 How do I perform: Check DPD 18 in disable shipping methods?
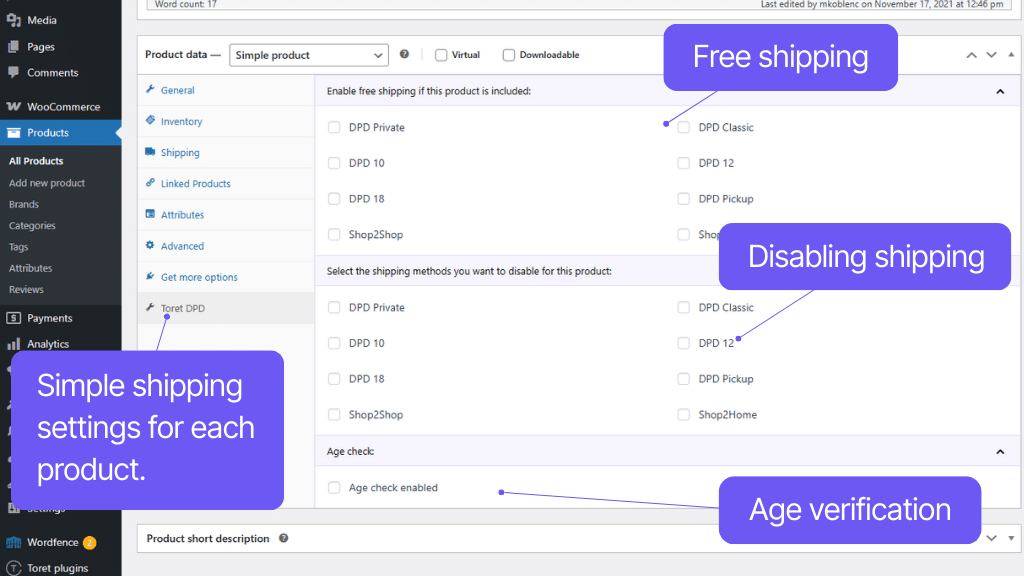click(334, 379)
